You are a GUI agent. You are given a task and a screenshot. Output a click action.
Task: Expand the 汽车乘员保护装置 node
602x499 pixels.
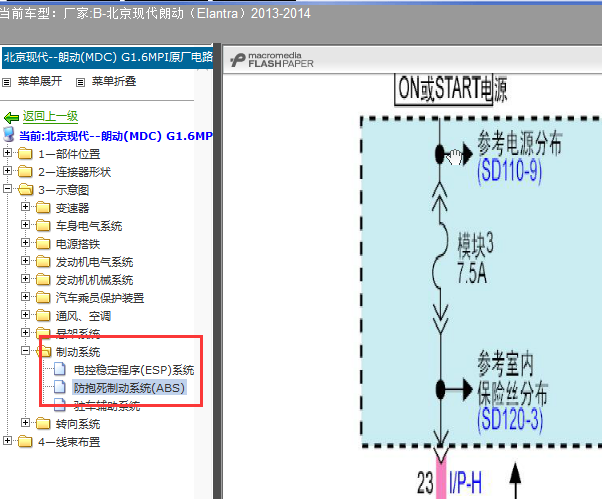pyautogui.click(x=25, y=297)
